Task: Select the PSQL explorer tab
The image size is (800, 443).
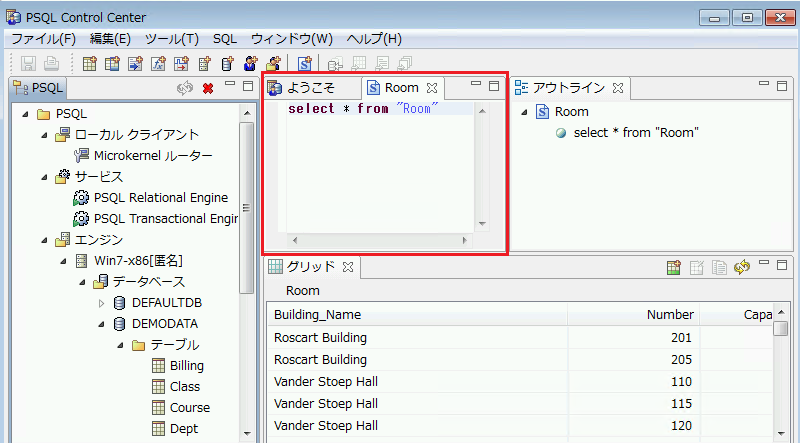Action: pos(38,88)
